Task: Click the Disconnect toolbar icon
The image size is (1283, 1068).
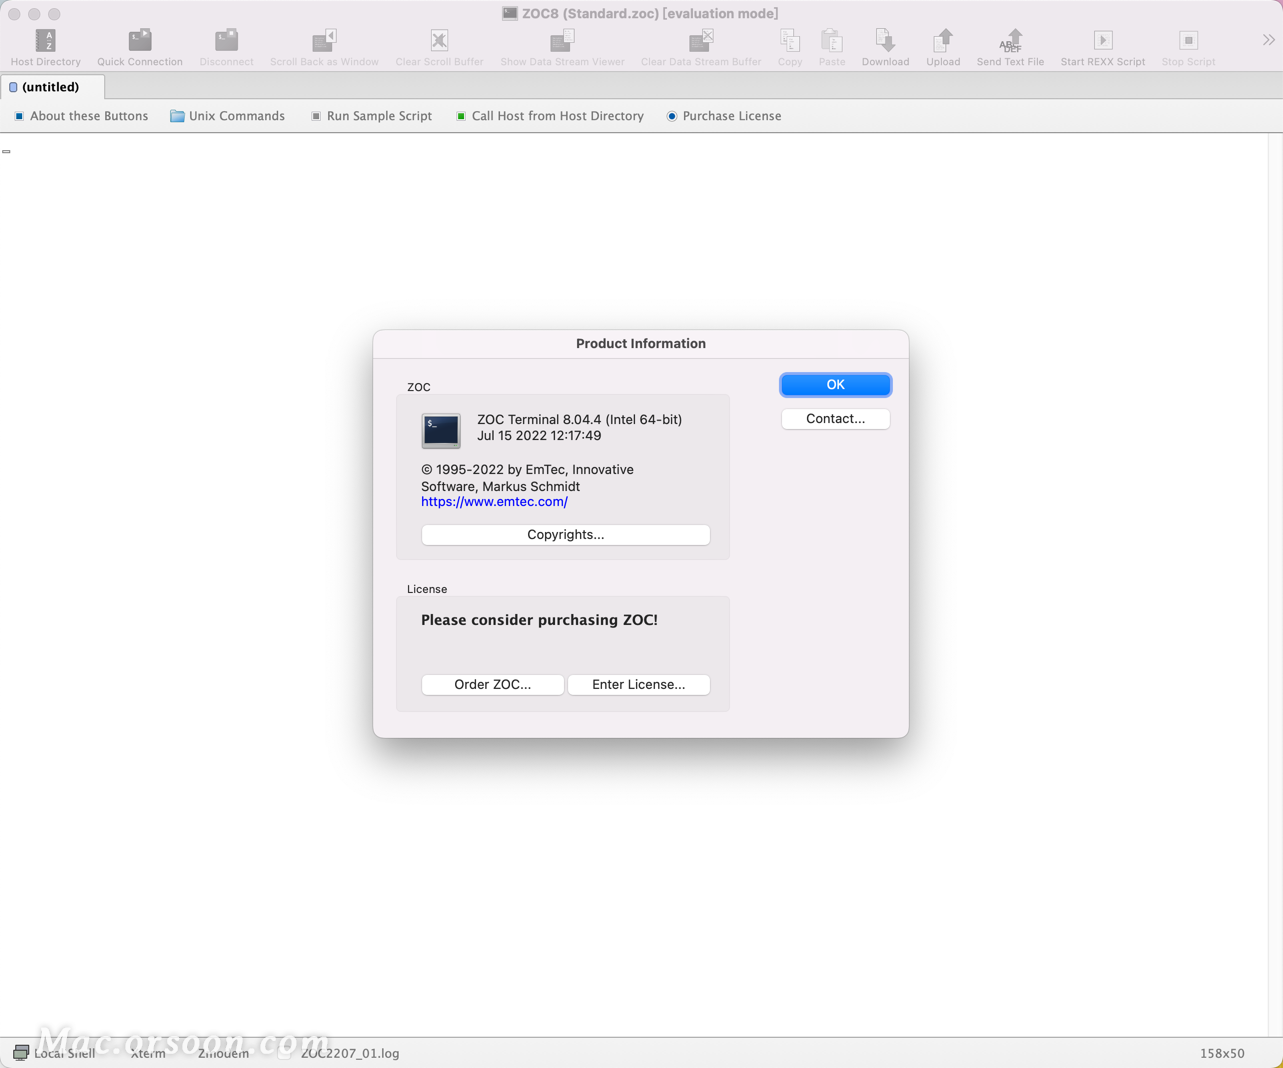Action: tap(227, 40)
